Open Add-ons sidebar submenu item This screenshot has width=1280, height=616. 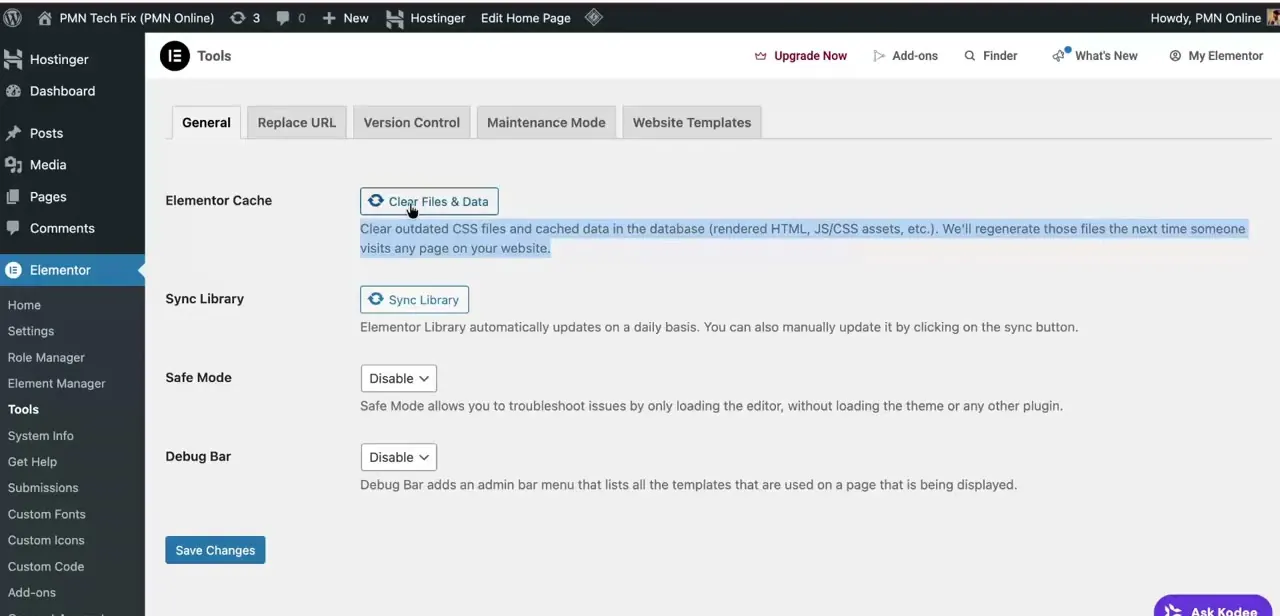click(32, 592)
